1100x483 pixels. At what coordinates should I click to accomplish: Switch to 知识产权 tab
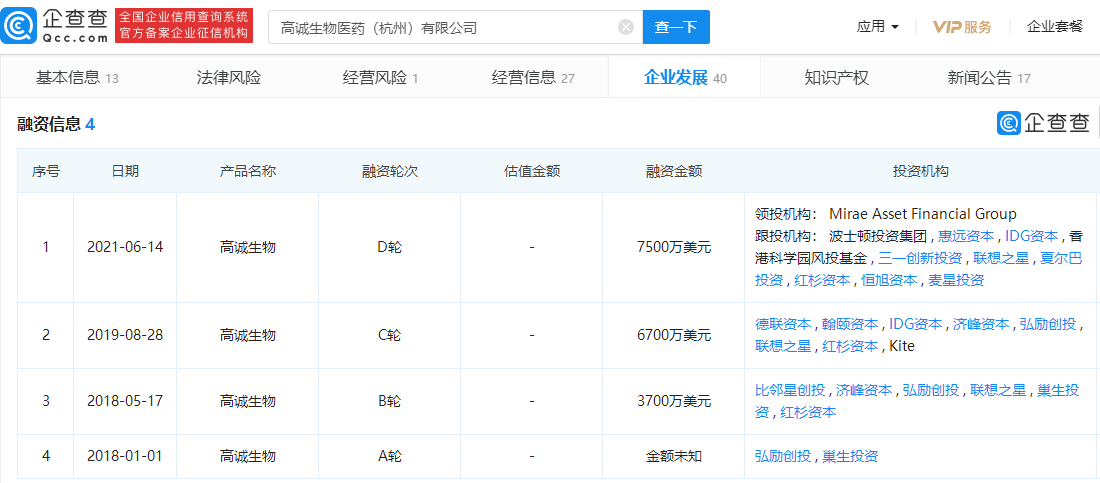click(836, 78)
